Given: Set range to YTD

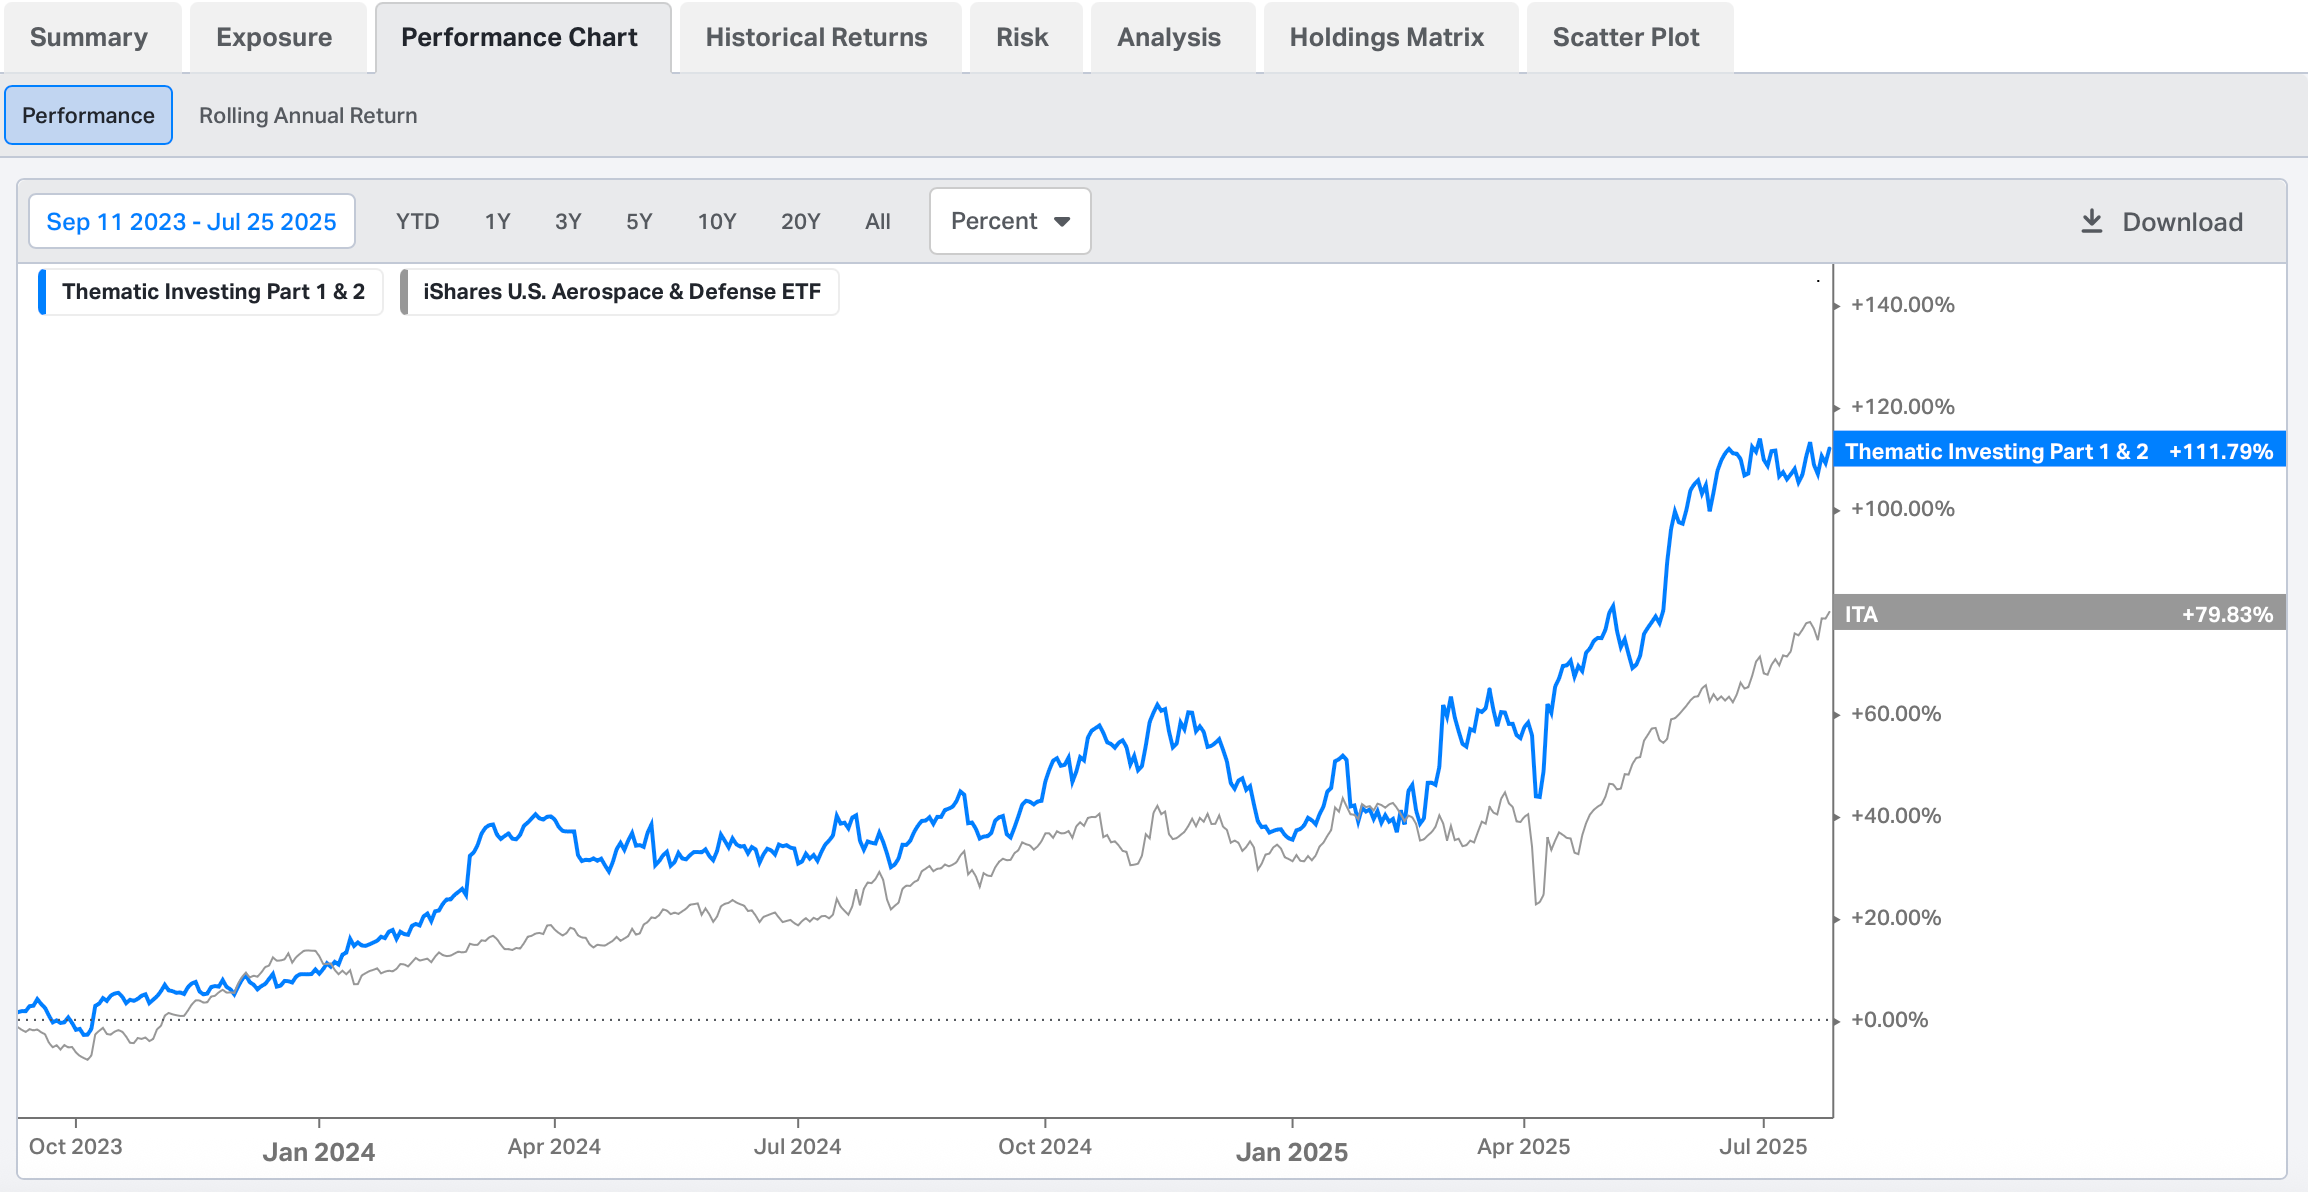Looking at the screenshot, I should [417, 221].
